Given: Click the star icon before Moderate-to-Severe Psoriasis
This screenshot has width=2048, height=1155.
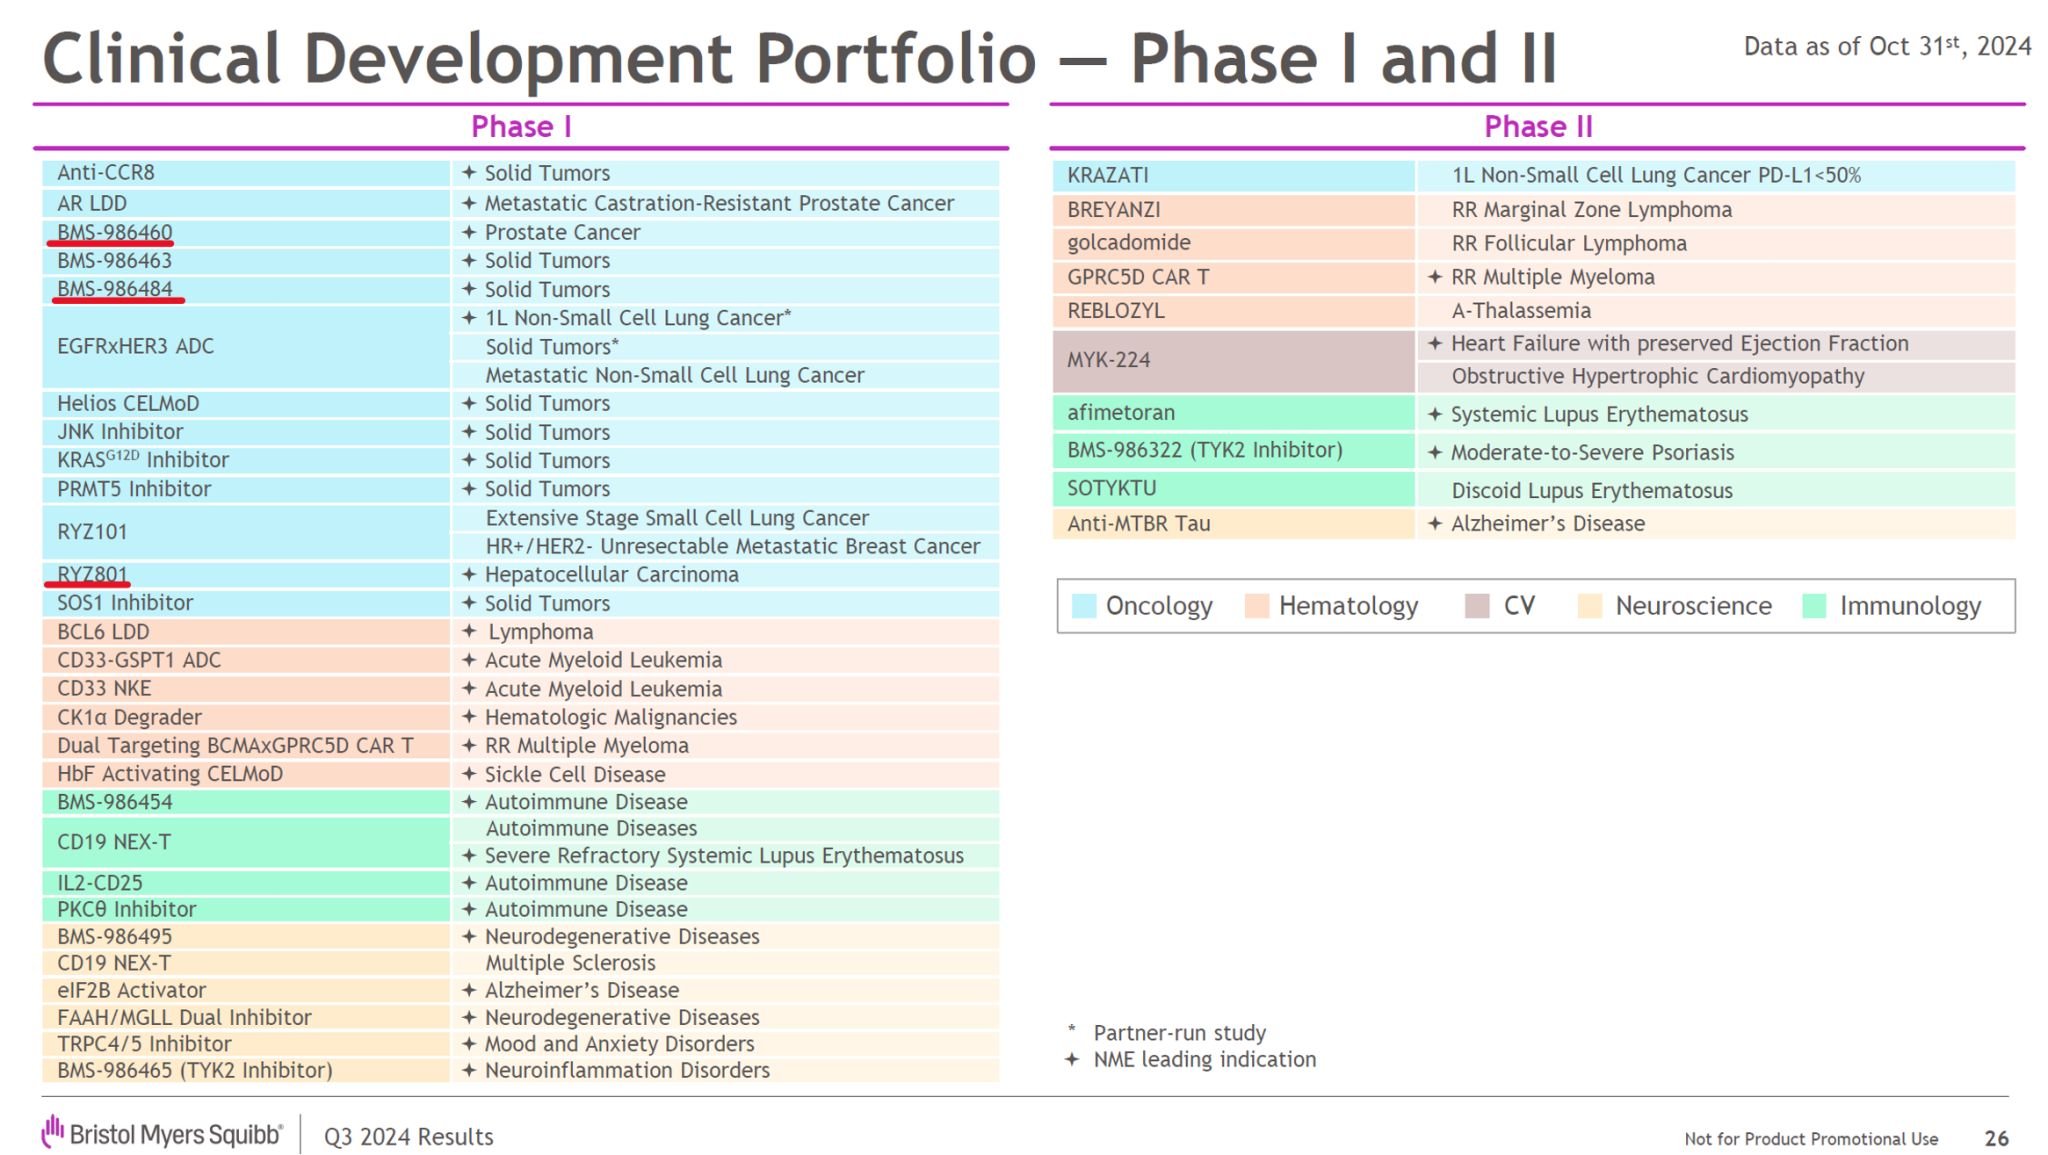Looking at the screenshot, I should click(x=1434, y=452).
